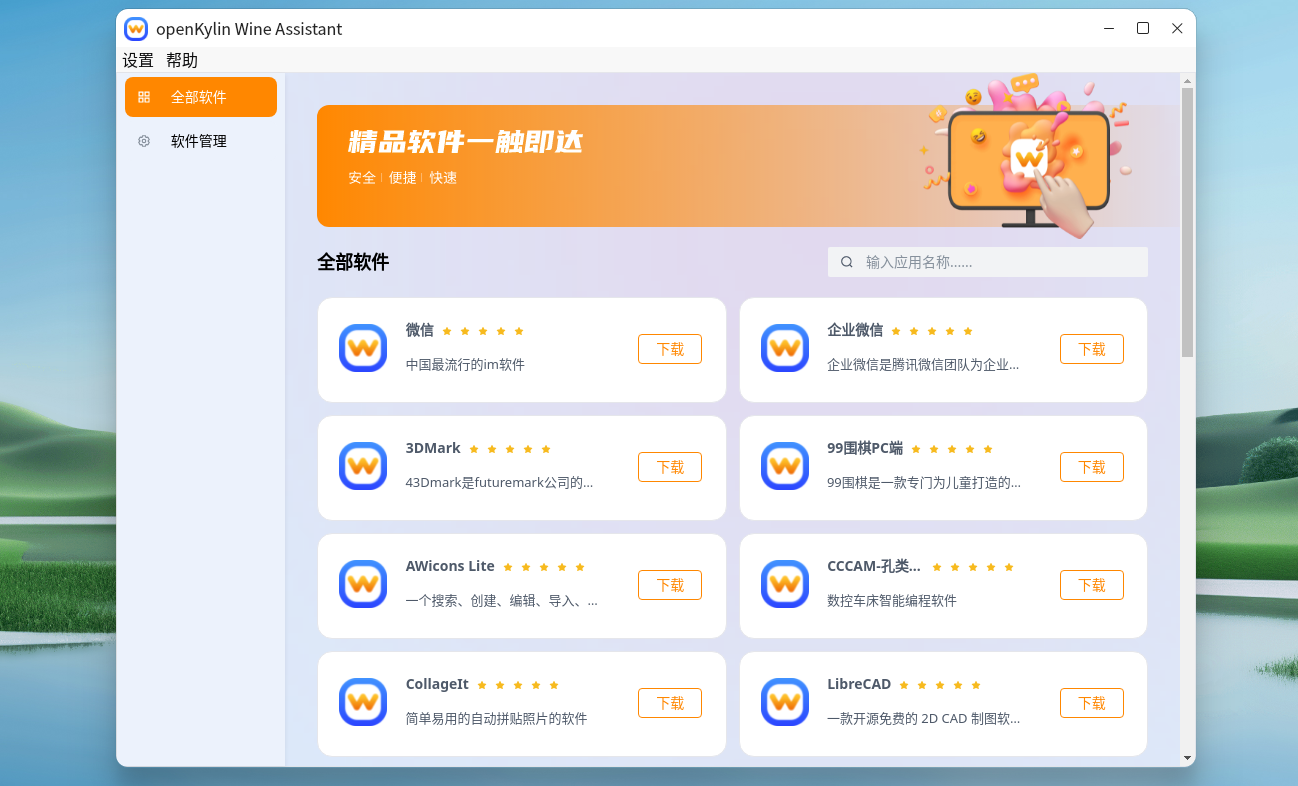Minimize the Wine Assistant window
The width and height of the screenshot is (1298, 786).
1109,28
